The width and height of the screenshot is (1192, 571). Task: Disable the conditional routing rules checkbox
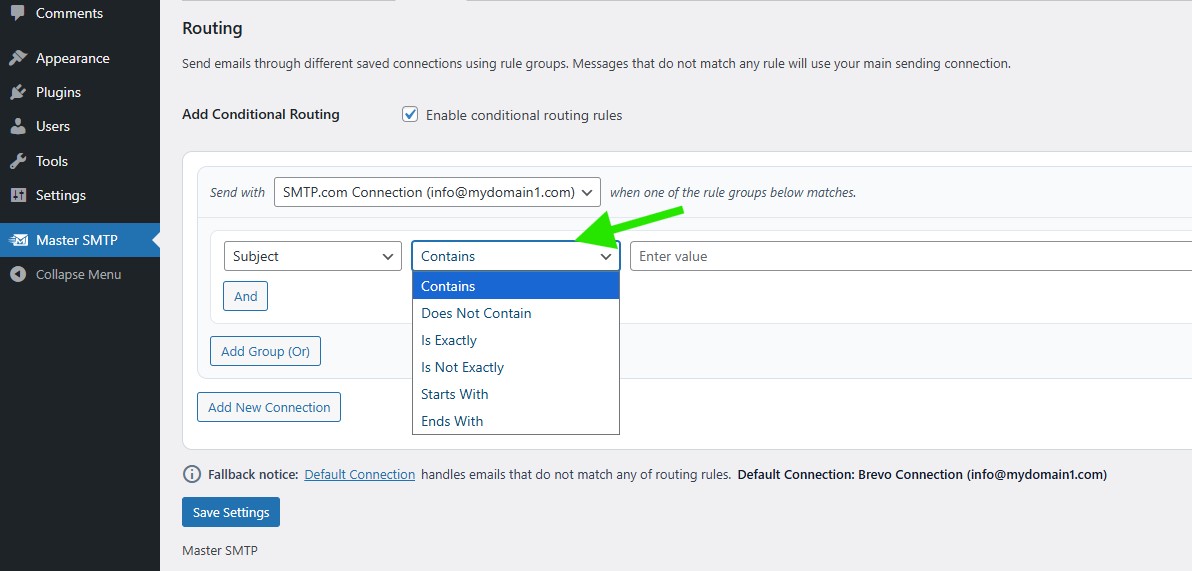click(x=410, y=115)
